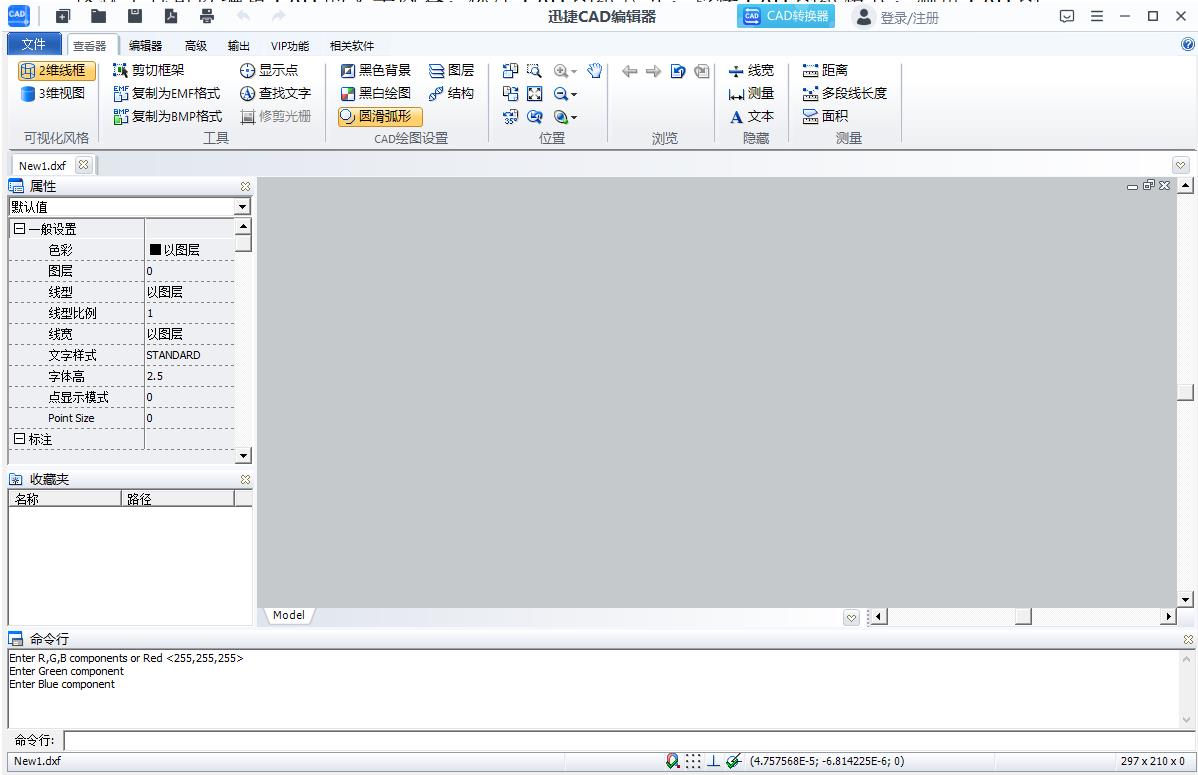Toggle the 显示点 show points option
The height and width of the screenshot is (775, 1198).
point(269,71)
